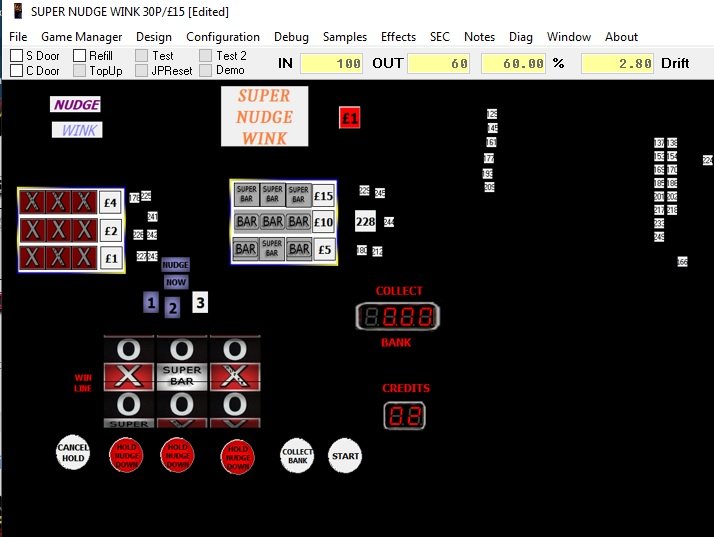Click the Start button
This screenshot has height=537, width=714.
(345, 456)
